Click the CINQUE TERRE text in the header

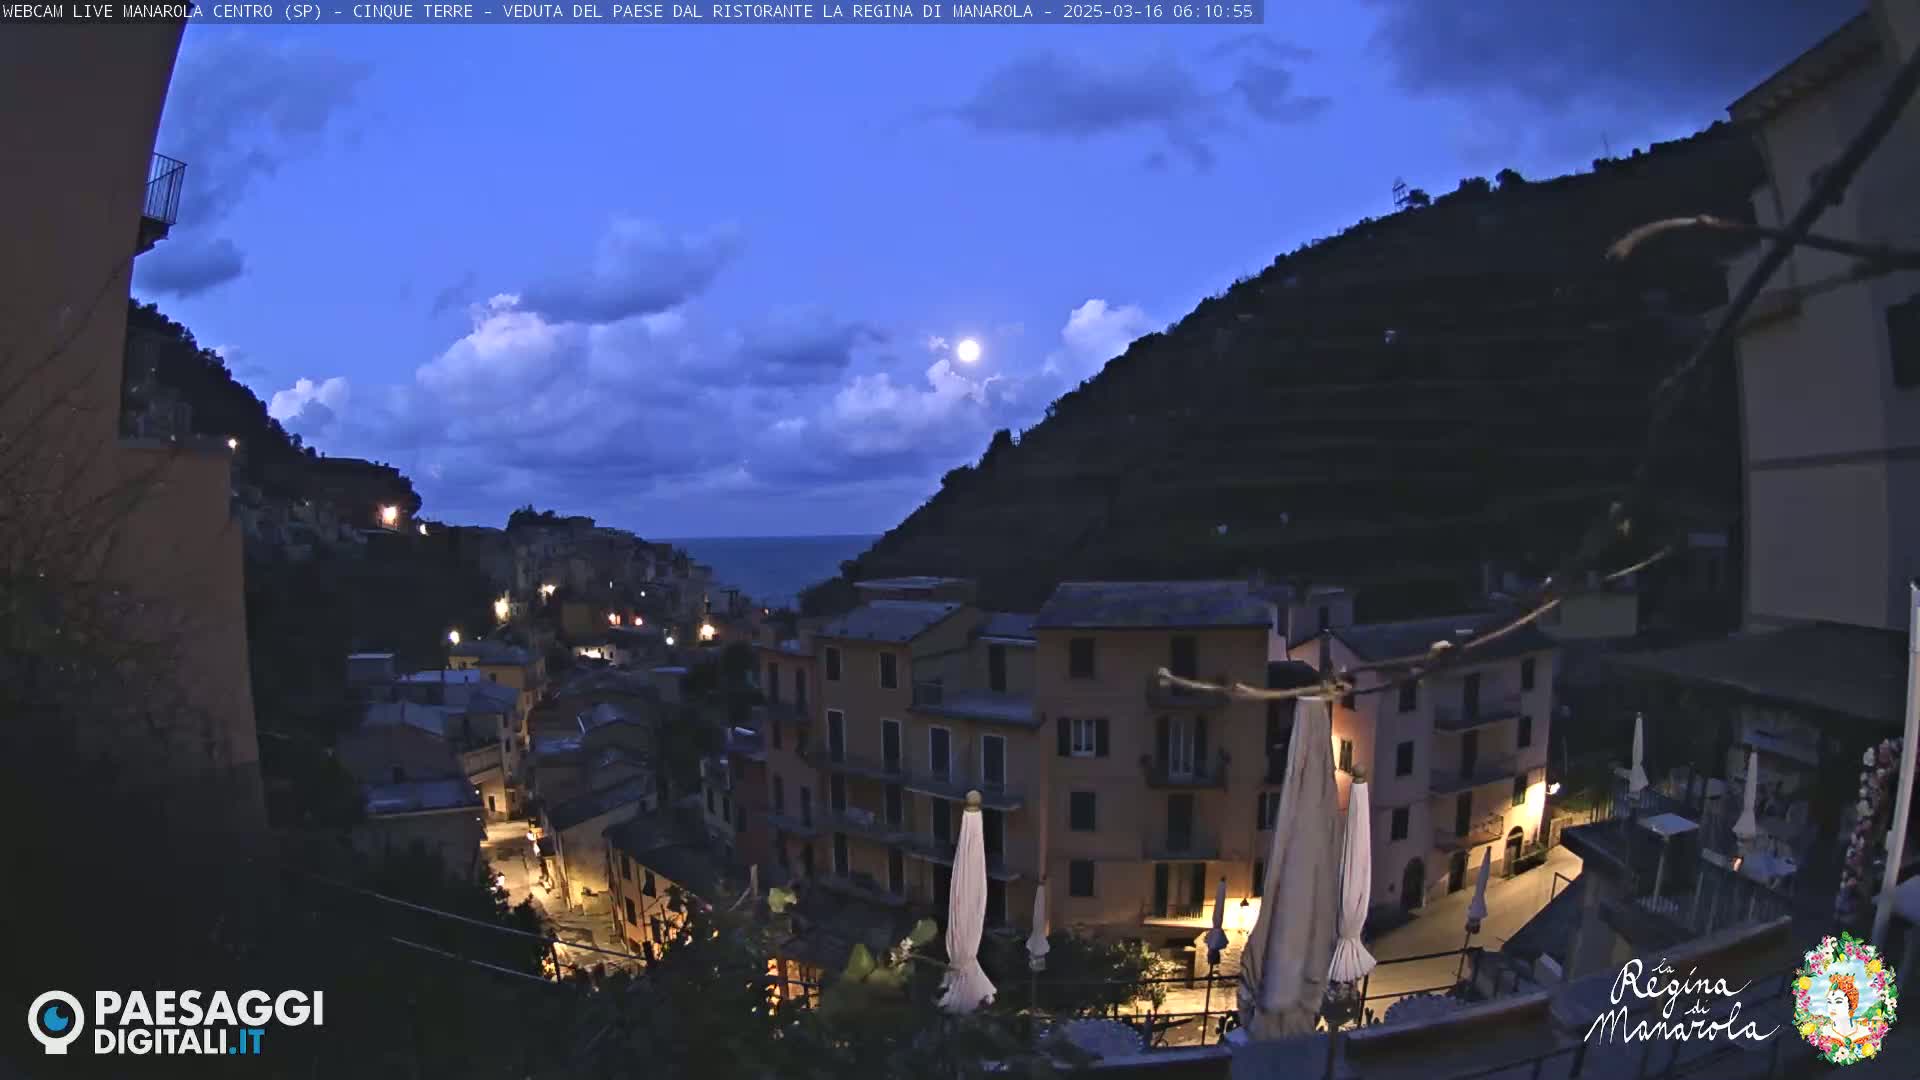tap(412, 11)
